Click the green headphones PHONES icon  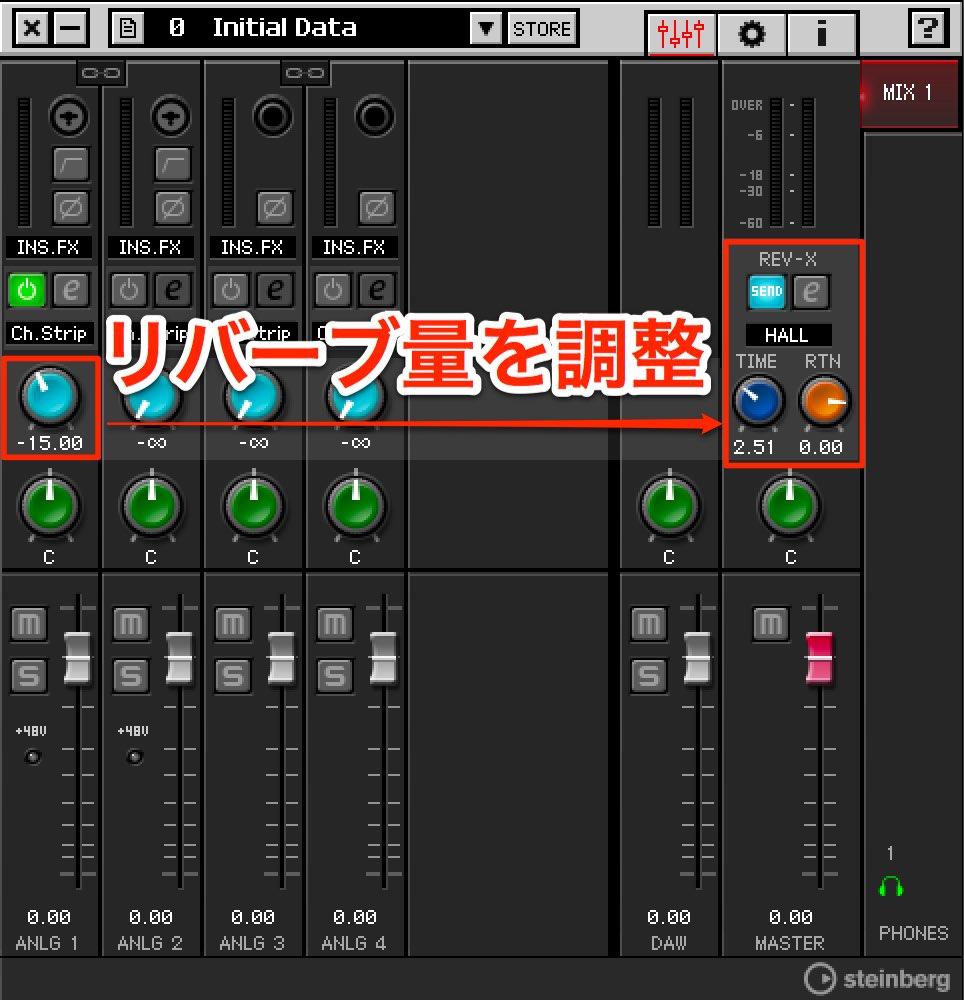[x=891, y=887]
